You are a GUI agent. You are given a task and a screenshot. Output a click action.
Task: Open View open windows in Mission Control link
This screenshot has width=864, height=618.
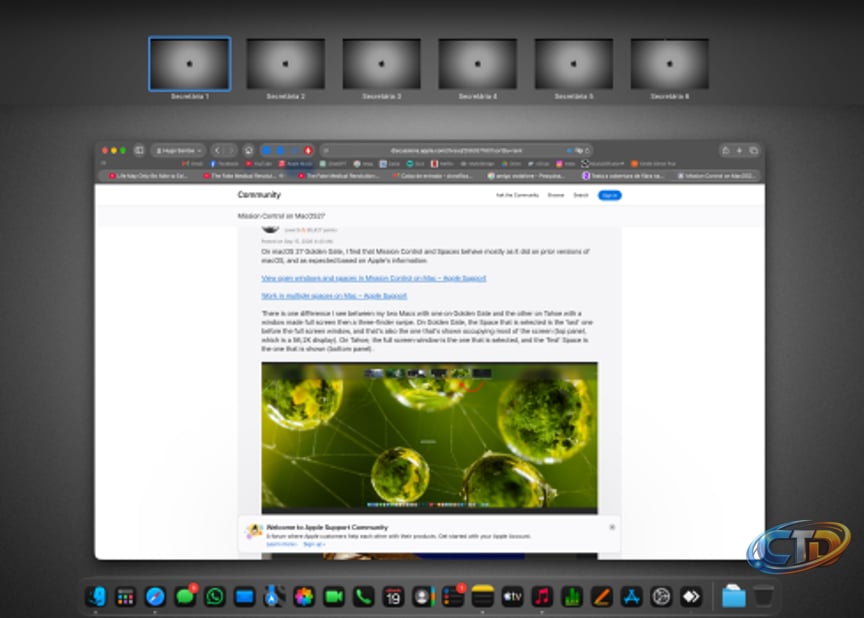pos(374,278)
